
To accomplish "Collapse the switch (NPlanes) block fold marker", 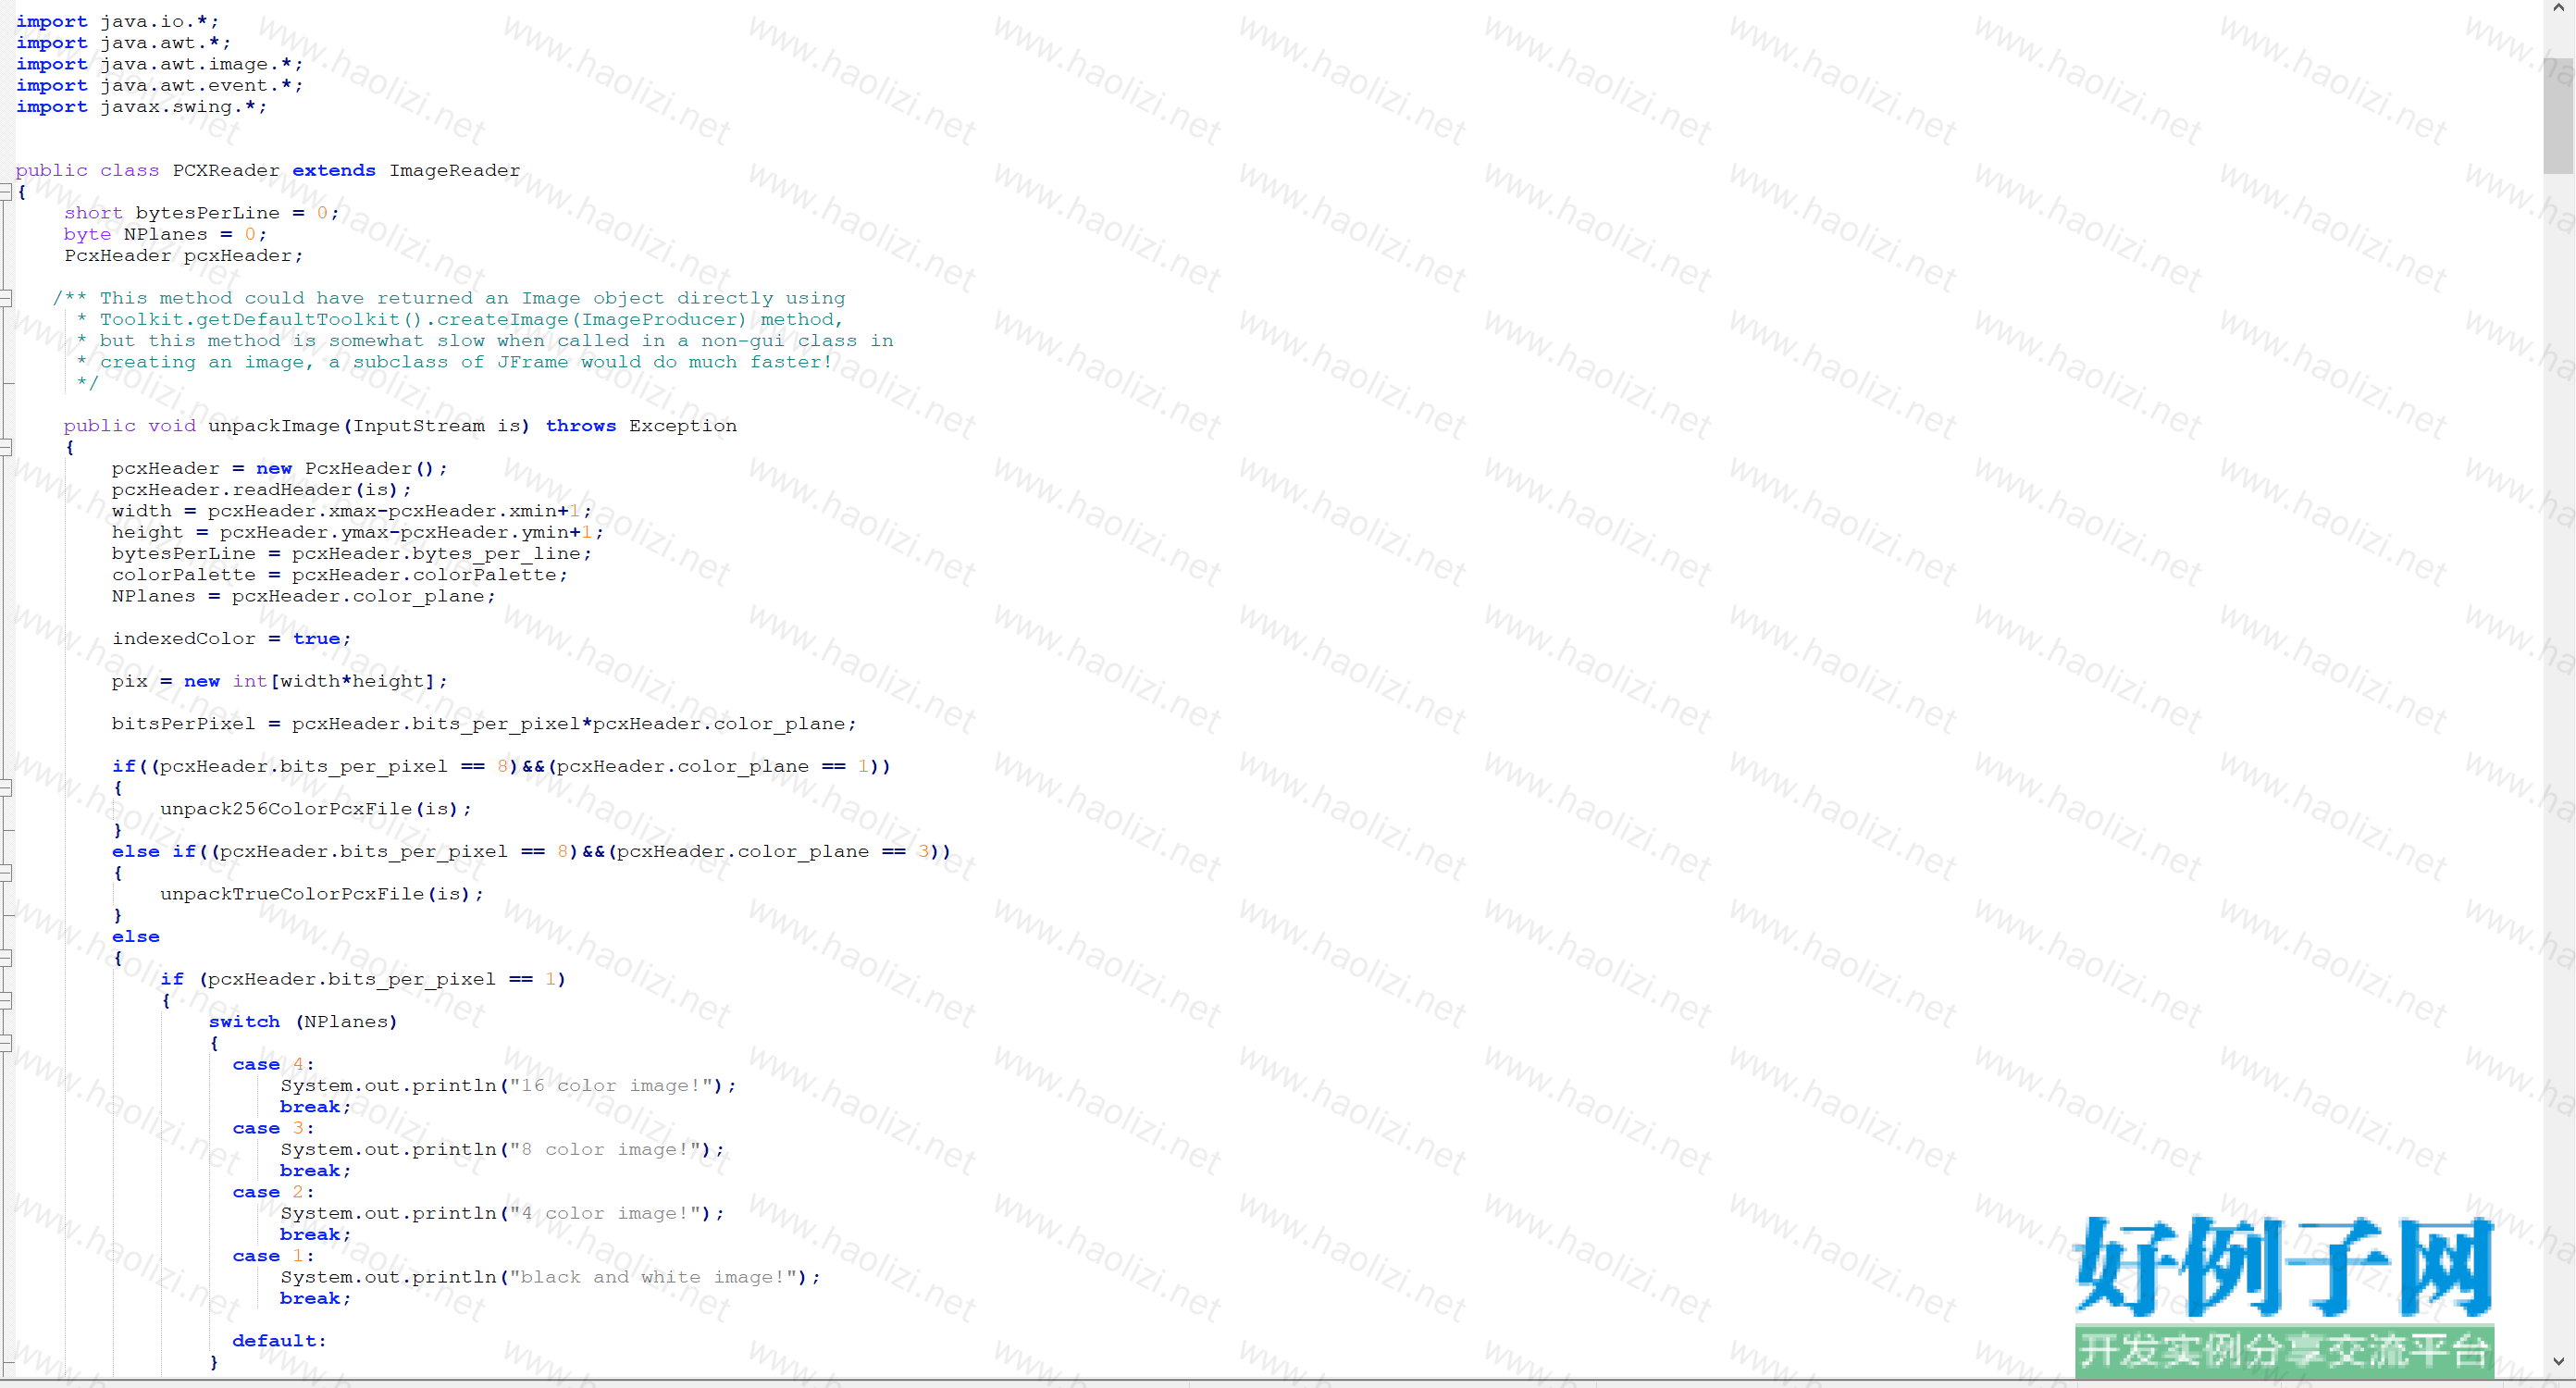I will pyautogui.click(x=5, y=1043).
